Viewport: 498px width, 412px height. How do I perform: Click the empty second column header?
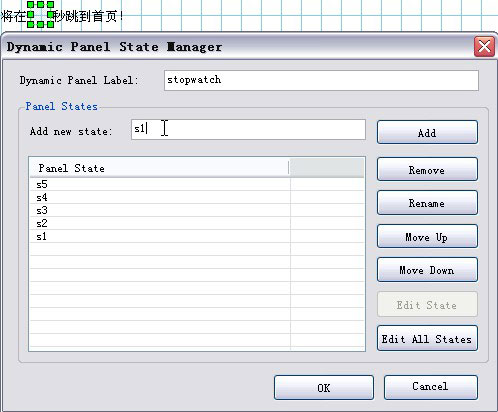click(x=327, y=168)
